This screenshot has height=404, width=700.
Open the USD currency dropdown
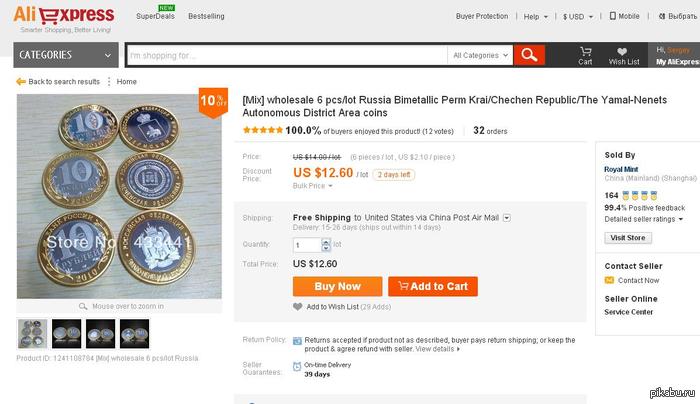[x=578, y=16]
